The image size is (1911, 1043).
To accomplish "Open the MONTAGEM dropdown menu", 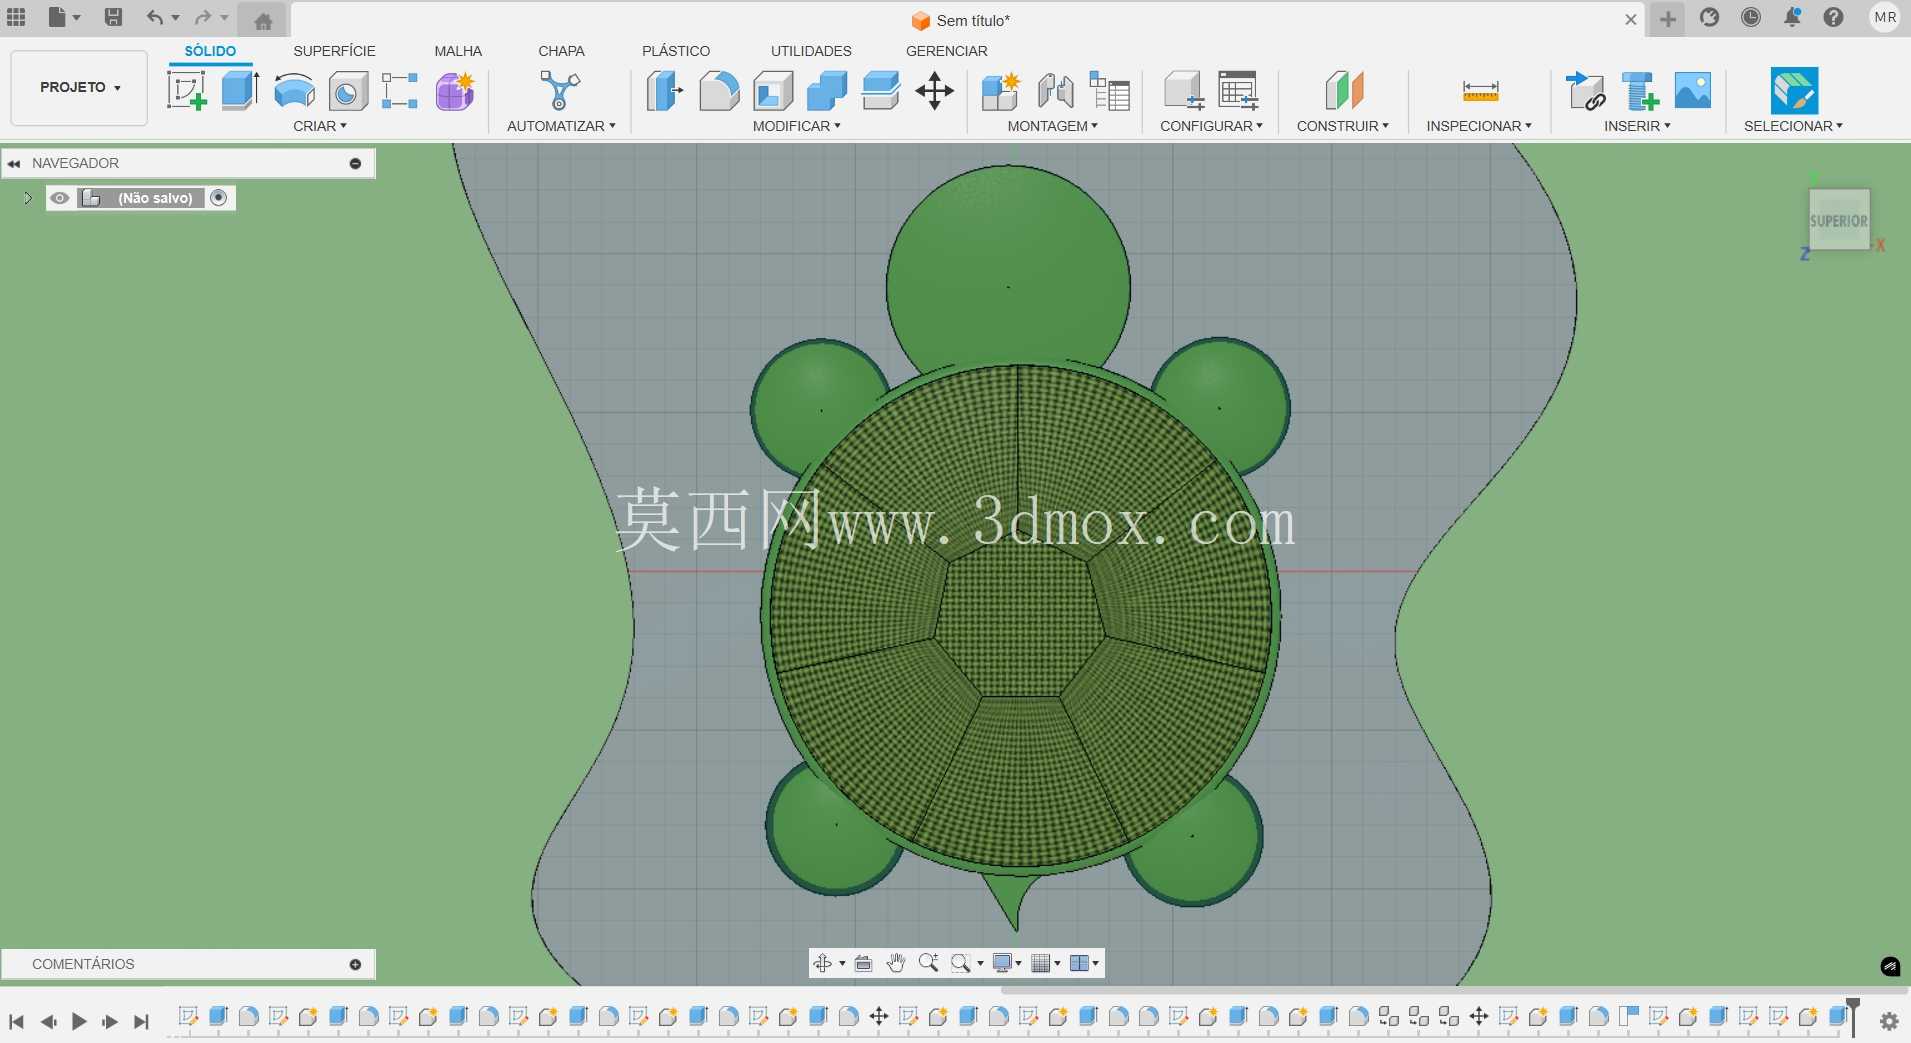I will (1053, 126).
